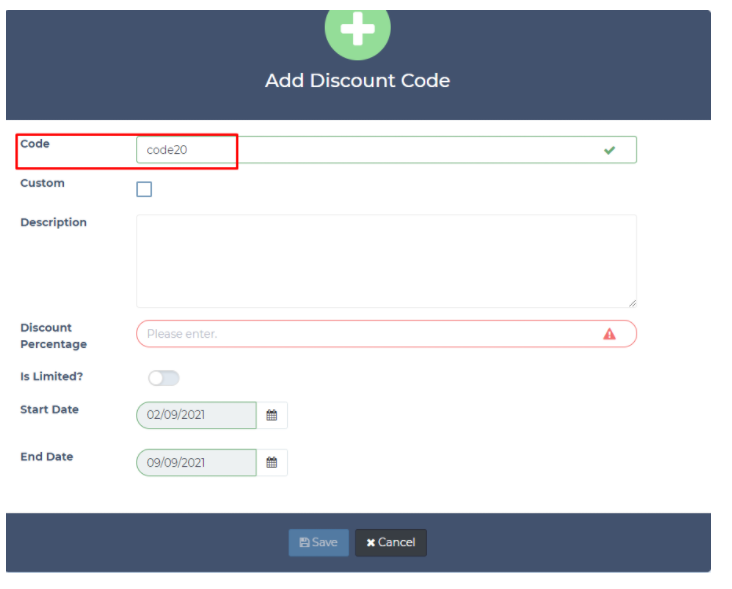This screenshot has width=732, height=589.
Task: Click the Is Limited? label
Action: pos(50,377)
